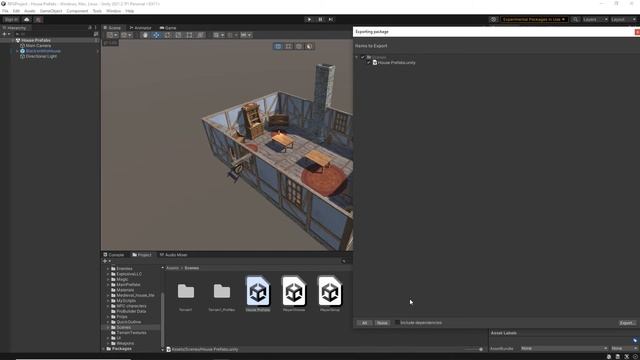640x360 pixels.
Task: Toggle Include dependencies checkbox
Action: point(397,322)
